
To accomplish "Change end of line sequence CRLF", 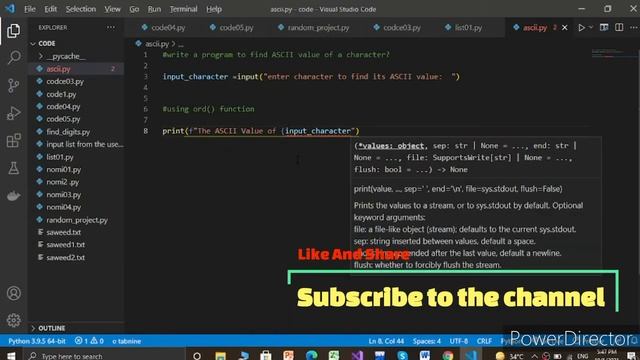I will (x=484, y=341).
